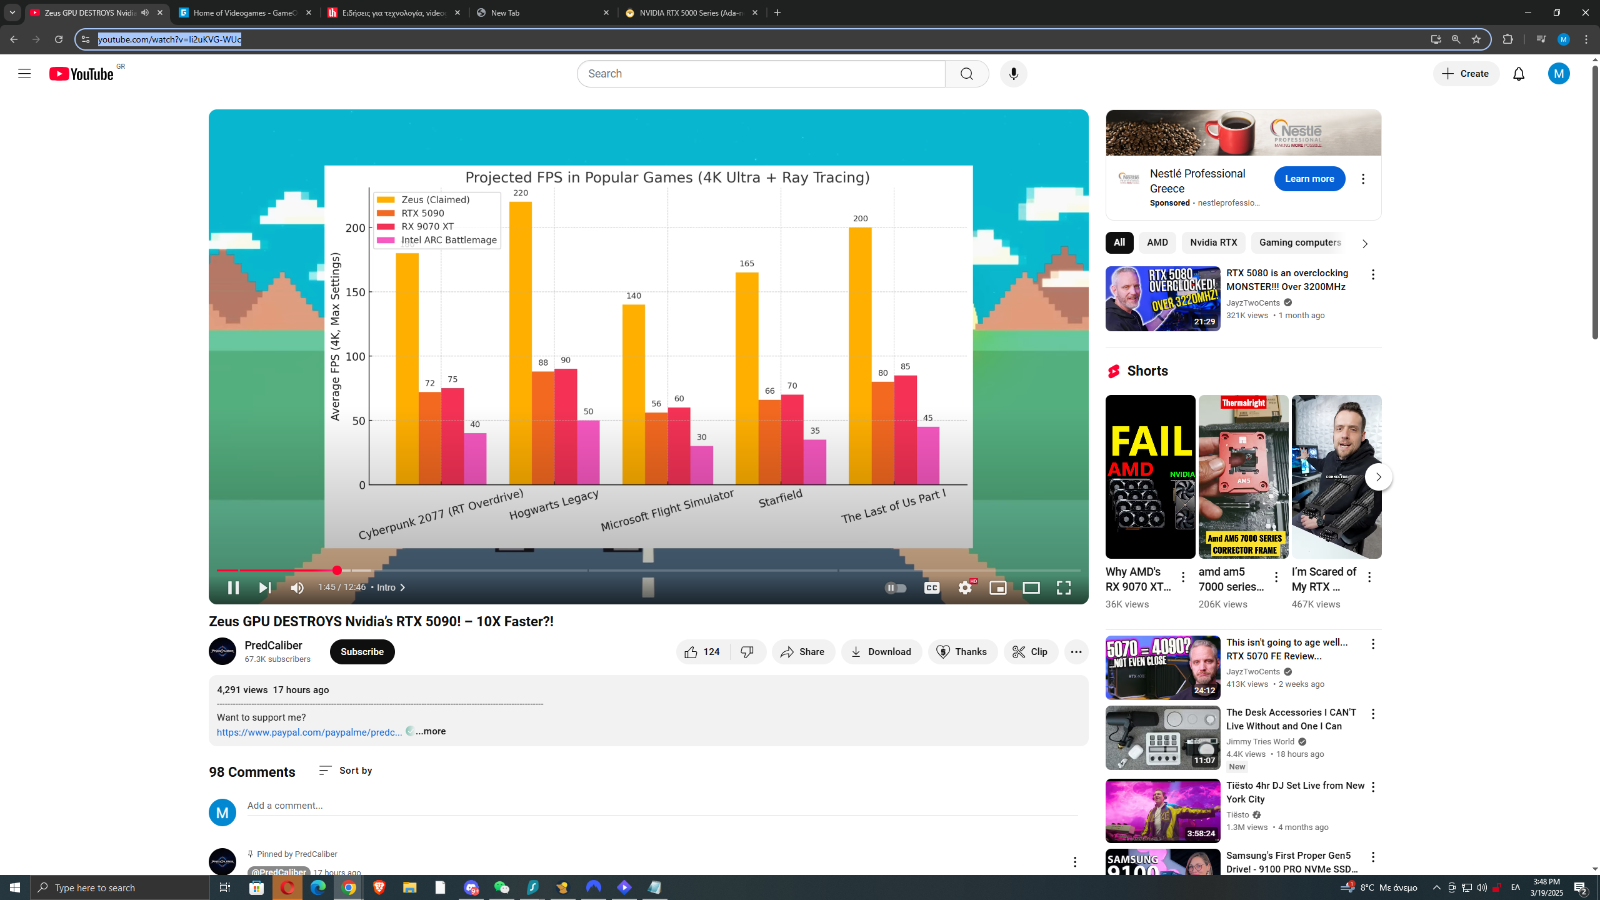Image resolution: width=1600 pixels, height=900 pixels.
Task: Subscribe to PredCaliber
Action: 362,652
